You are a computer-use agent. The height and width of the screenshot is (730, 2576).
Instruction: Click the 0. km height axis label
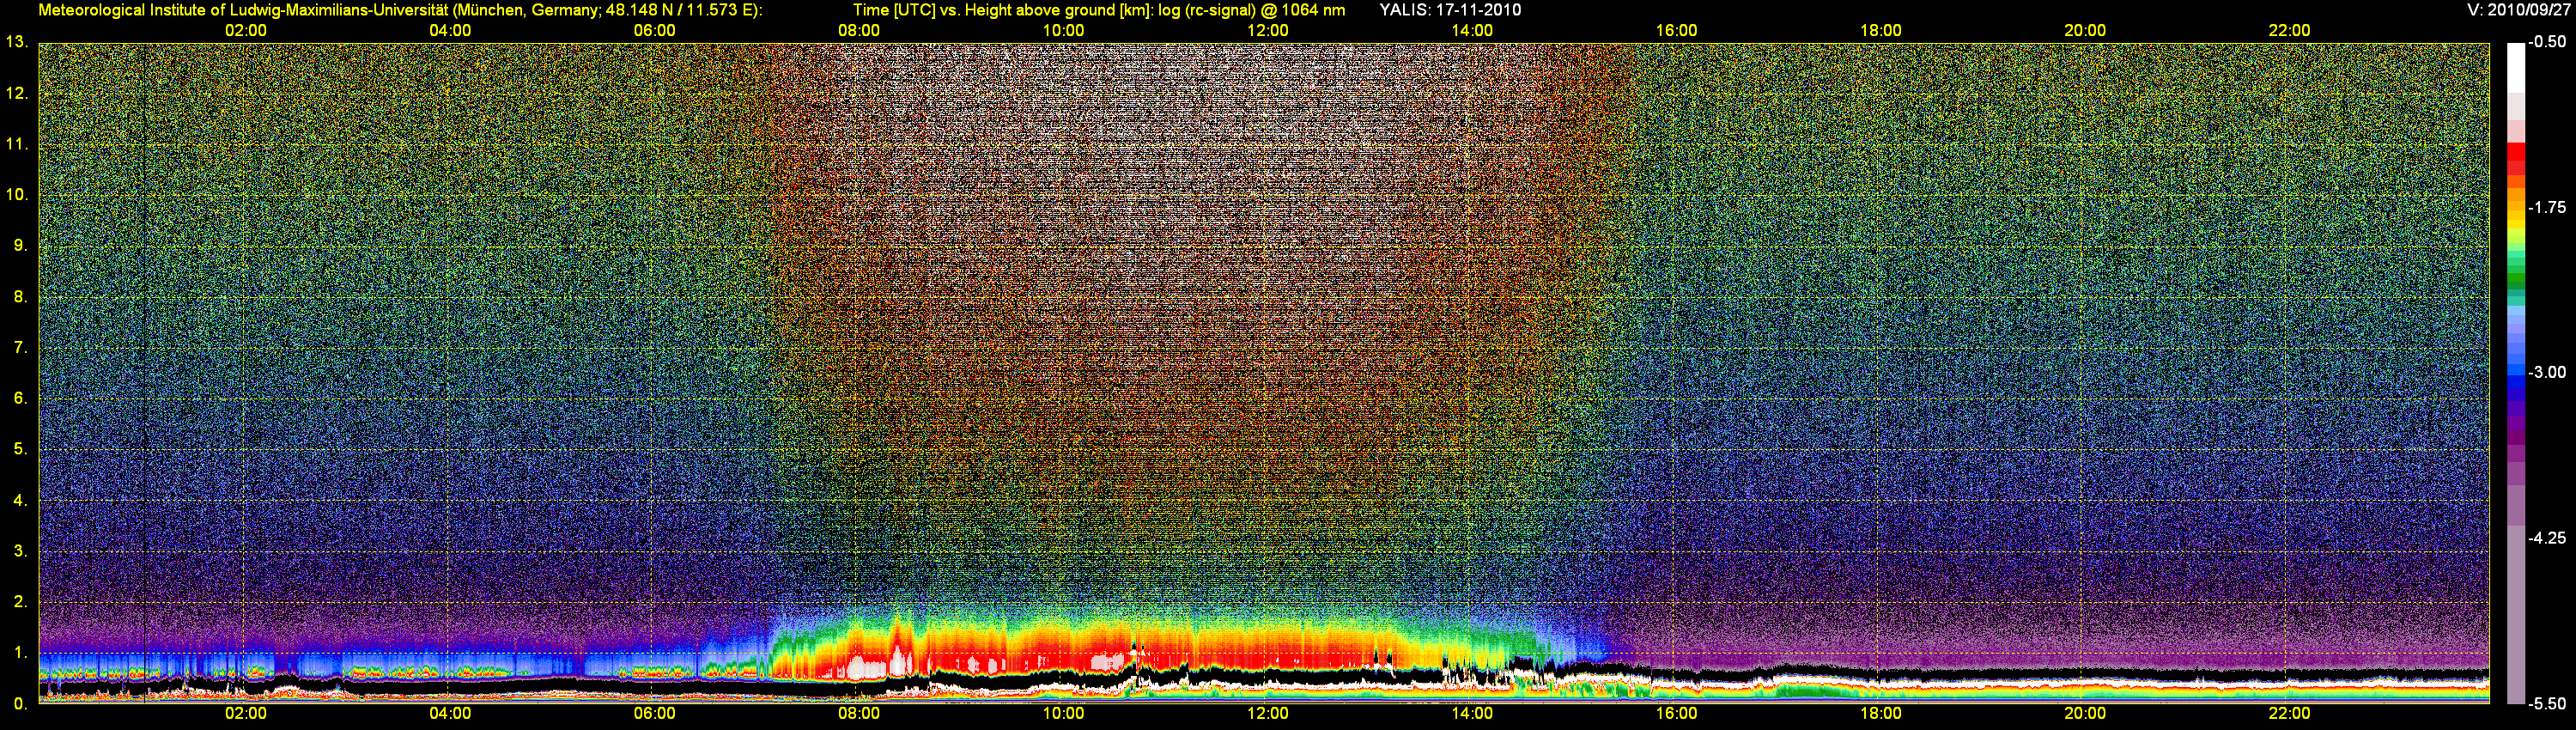20,704
